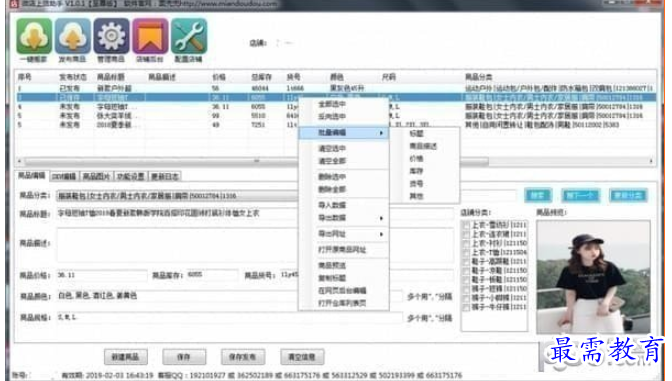Click the 保存发布 button
672x381 pixels.
(243, 357)
